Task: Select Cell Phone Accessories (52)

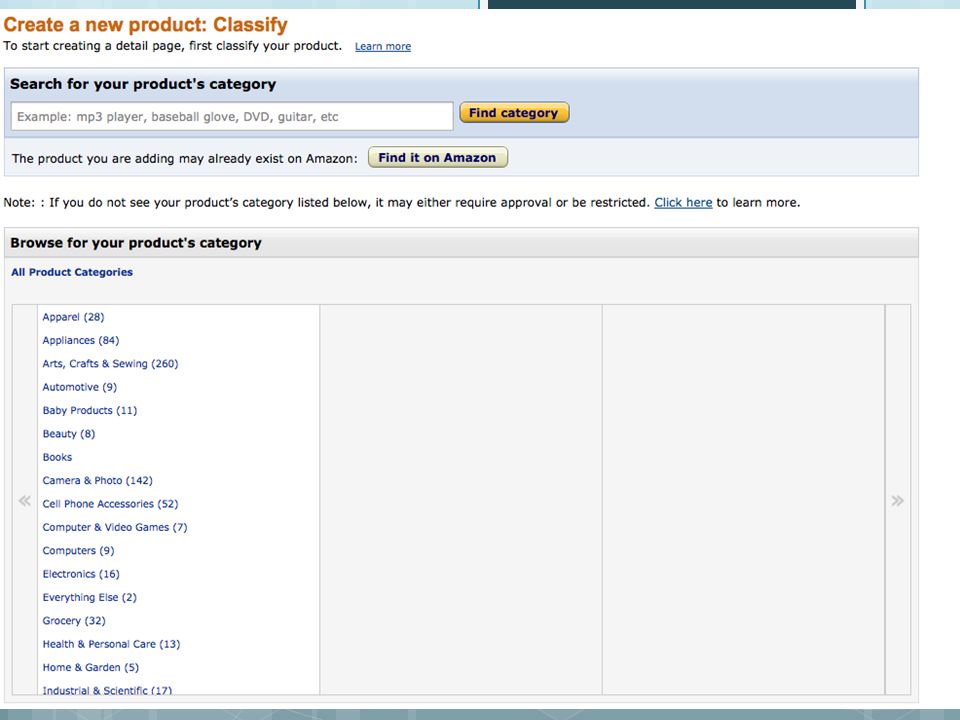Action: (110, 504)
